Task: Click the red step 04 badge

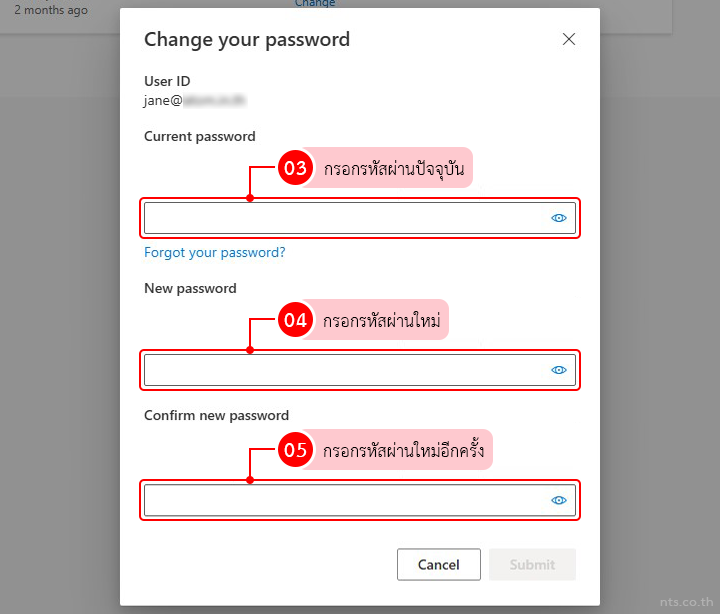Action: click(296, 321)
